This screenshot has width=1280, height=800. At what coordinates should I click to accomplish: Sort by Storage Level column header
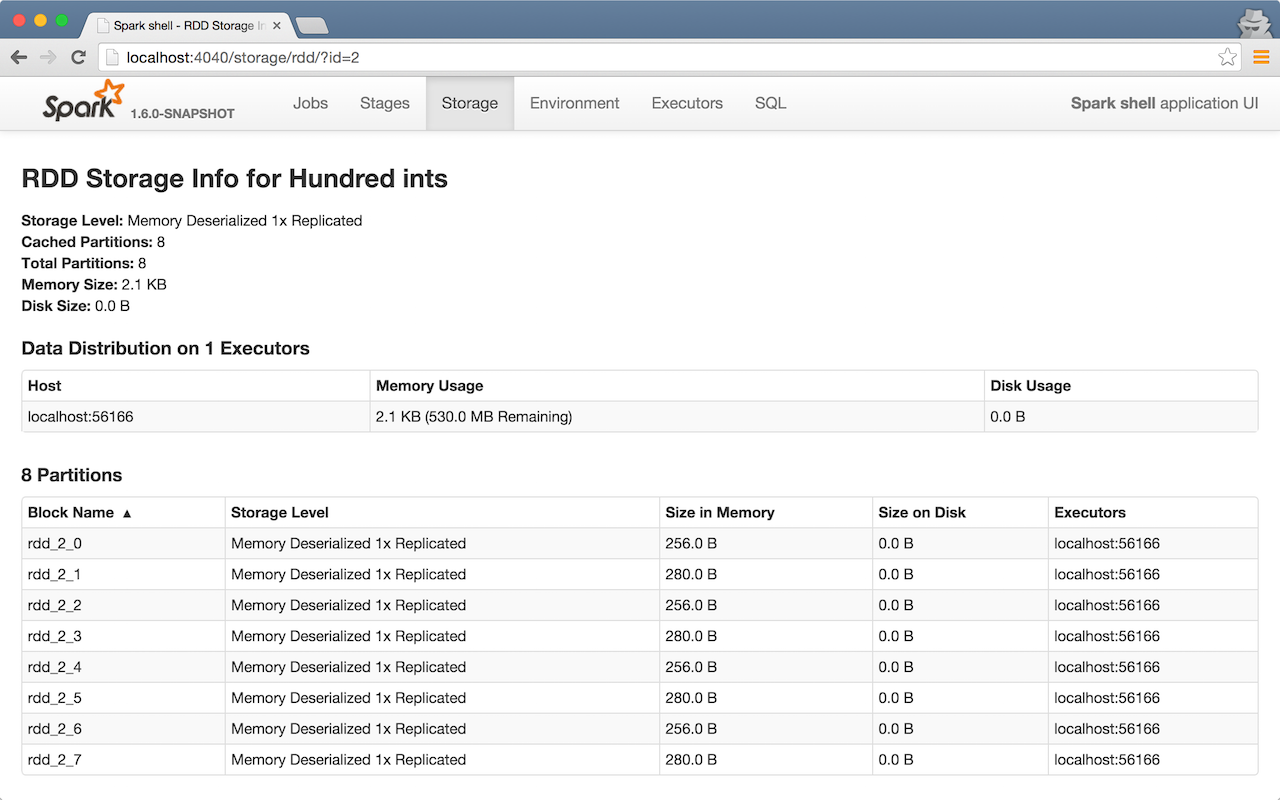click(x=280, y=512)
